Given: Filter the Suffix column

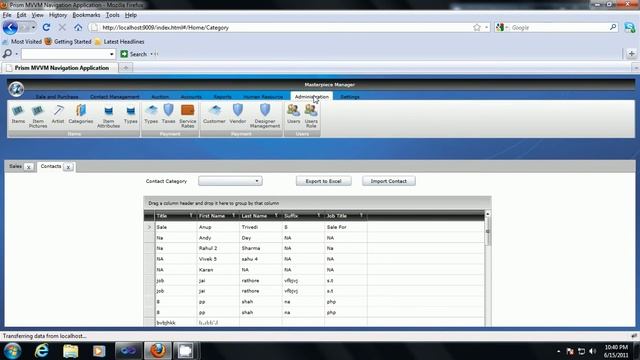Looking at the screenshot, I should click(x=318, y=216).
